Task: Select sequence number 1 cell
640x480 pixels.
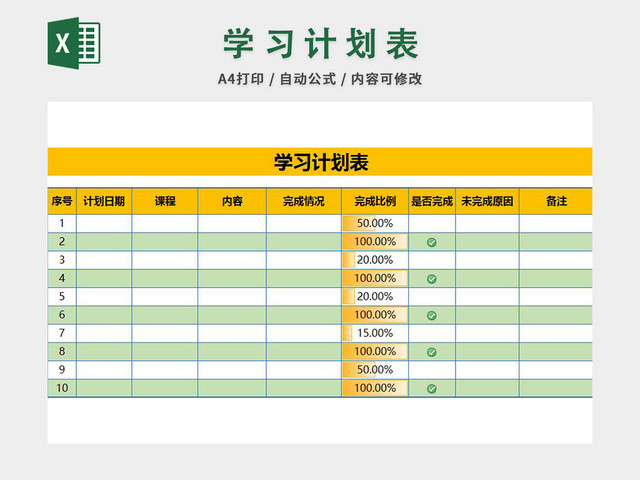Action: point(62,223)
